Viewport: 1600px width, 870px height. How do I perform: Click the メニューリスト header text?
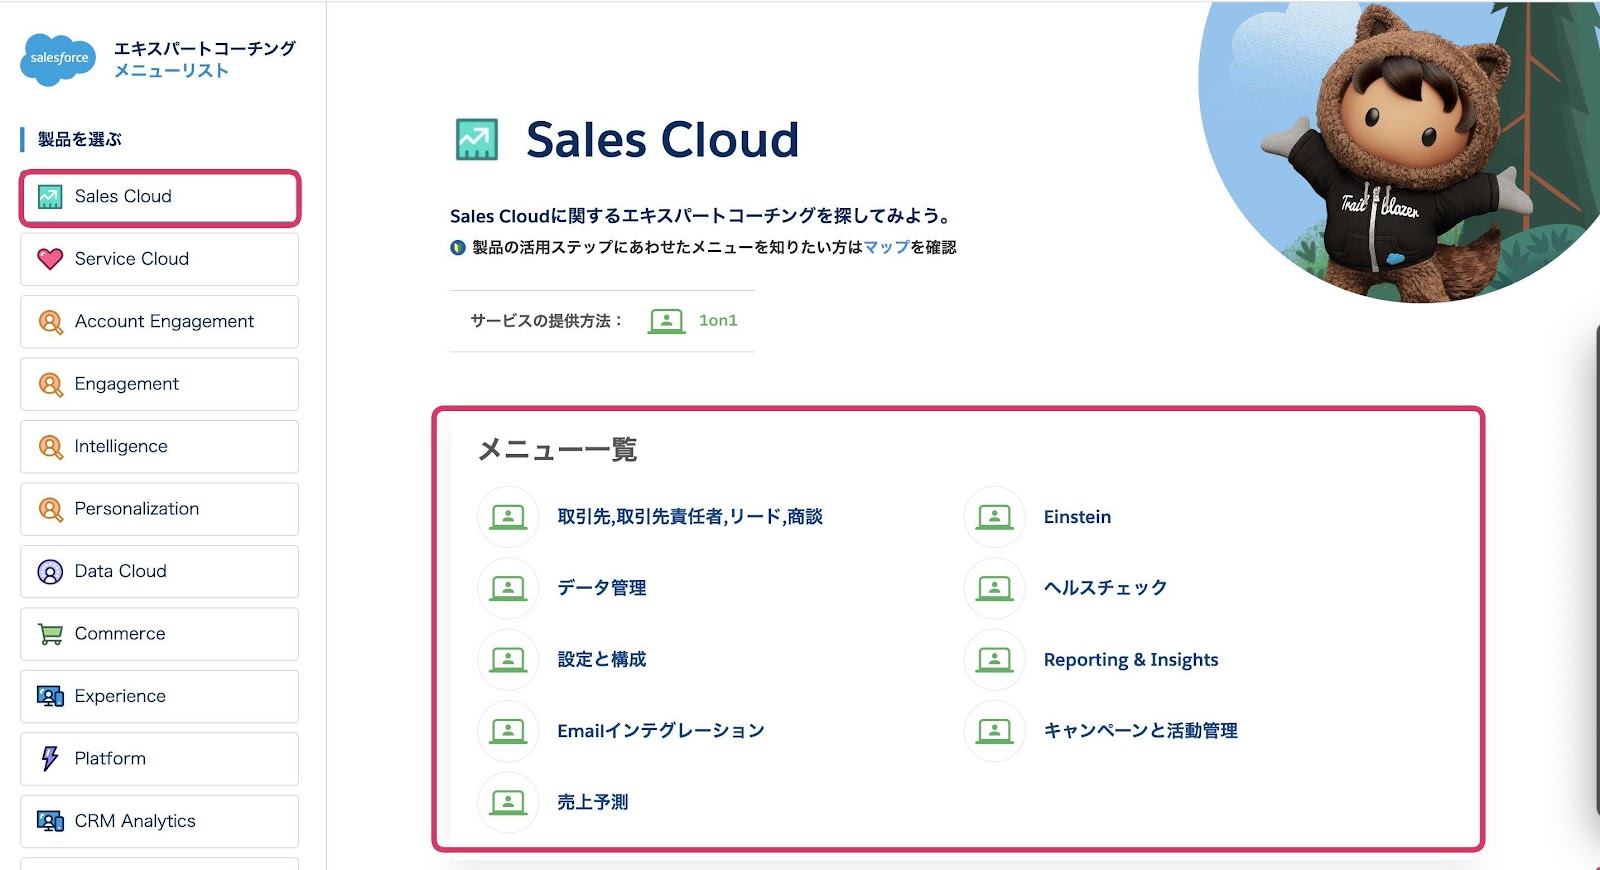171,71
